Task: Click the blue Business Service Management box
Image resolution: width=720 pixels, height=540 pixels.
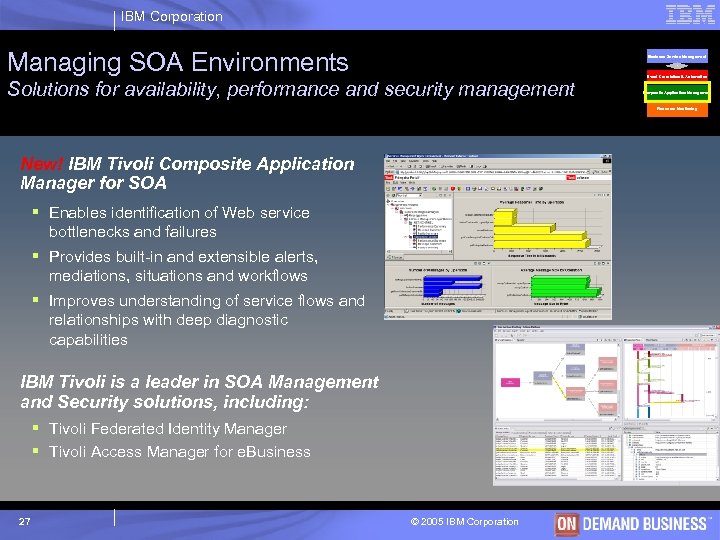Action: 677,56
